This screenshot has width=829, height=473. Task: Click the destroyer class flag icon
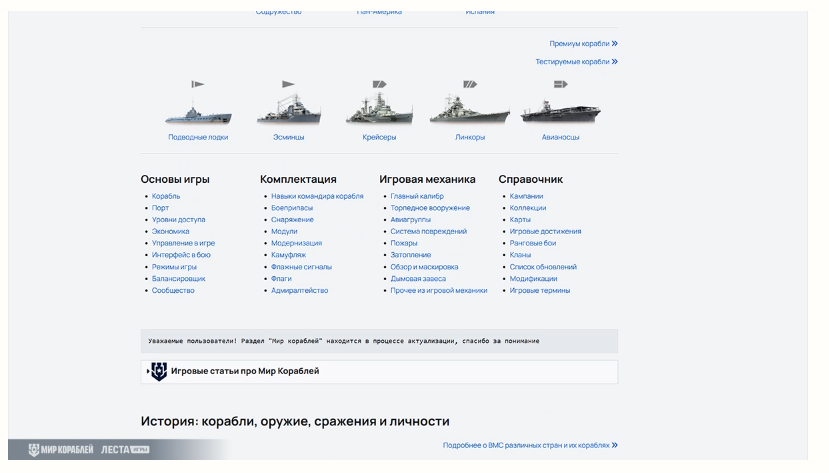(x=288, y=84)
